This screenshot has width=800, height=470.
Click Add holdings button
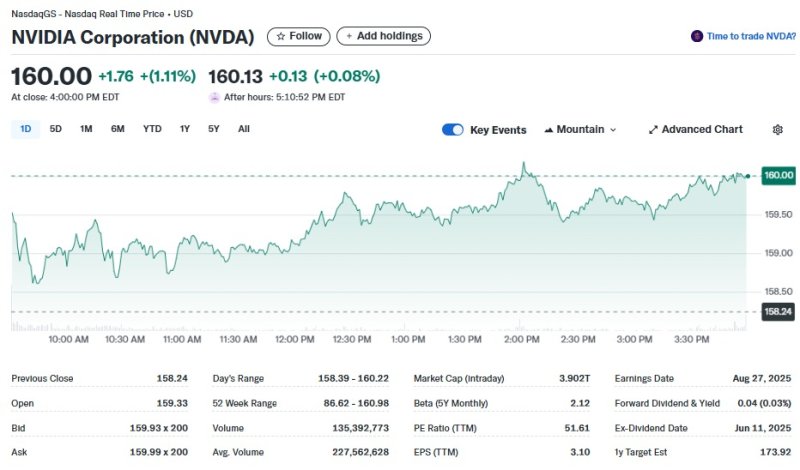point(384,36)
